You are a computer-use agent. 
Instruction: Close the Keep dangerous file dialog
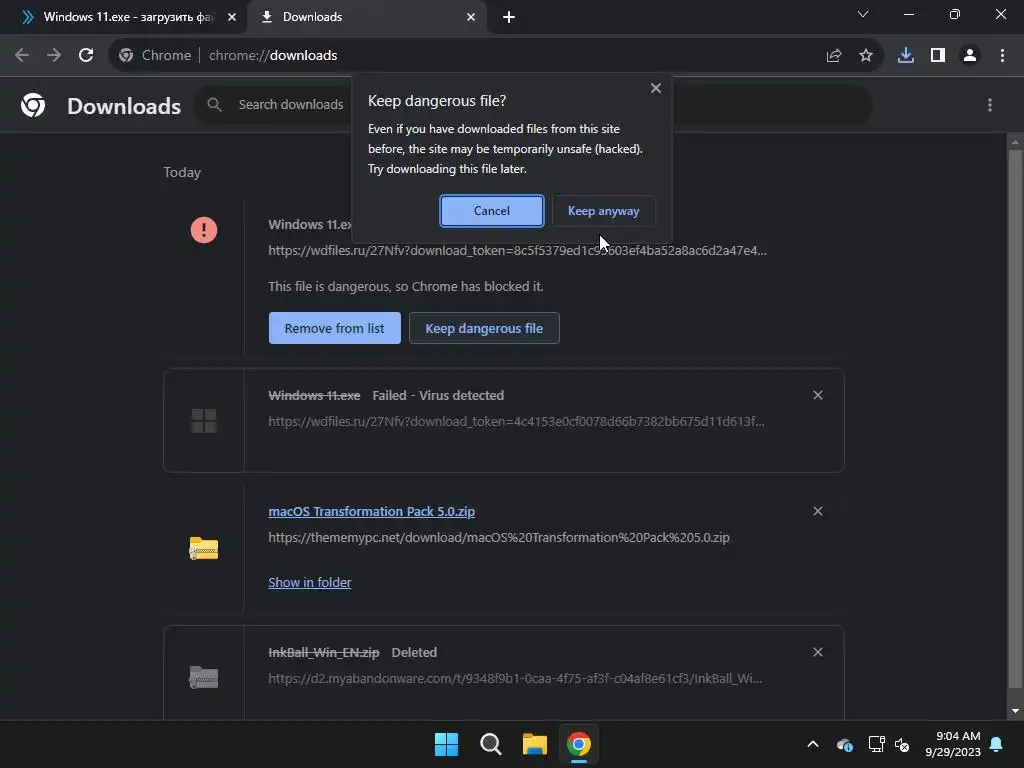pyautogui.click(x=656, y=88)
